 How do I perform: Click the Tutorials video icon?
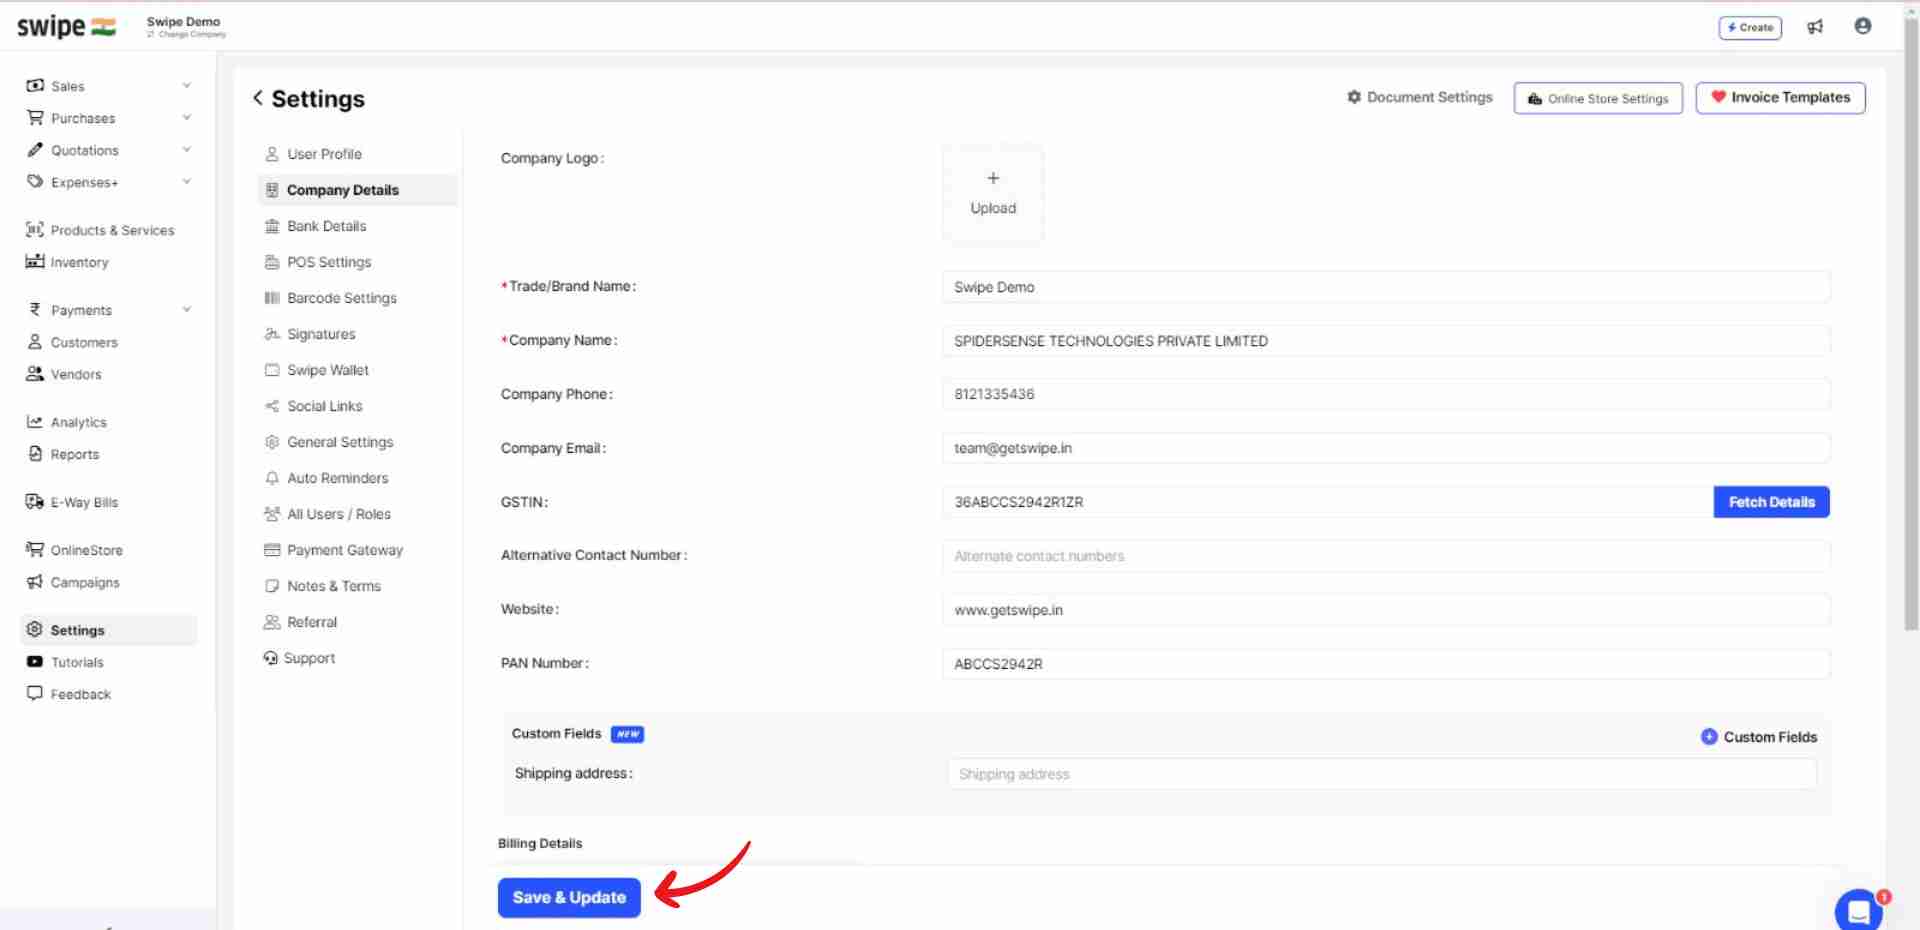point(35,662)
